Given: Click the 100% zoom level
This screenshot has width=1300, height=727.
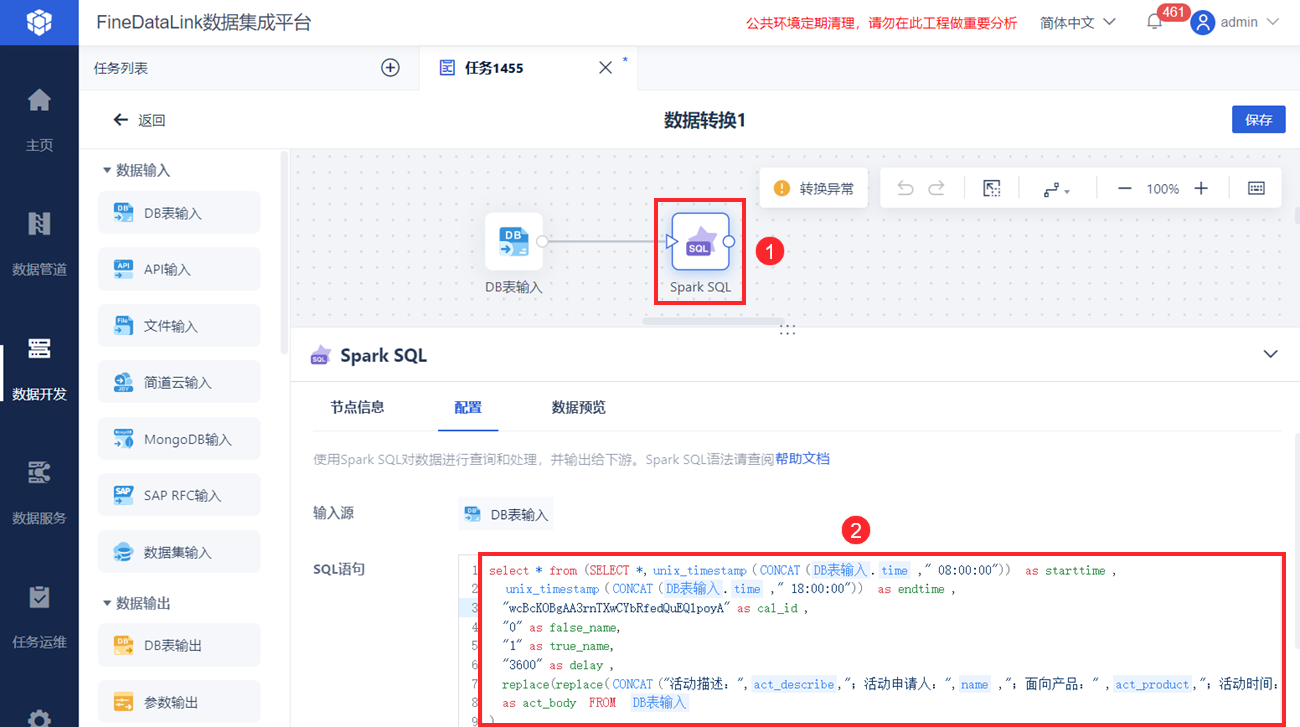Looking at the screenshot, I should (x=1163, y=189).
